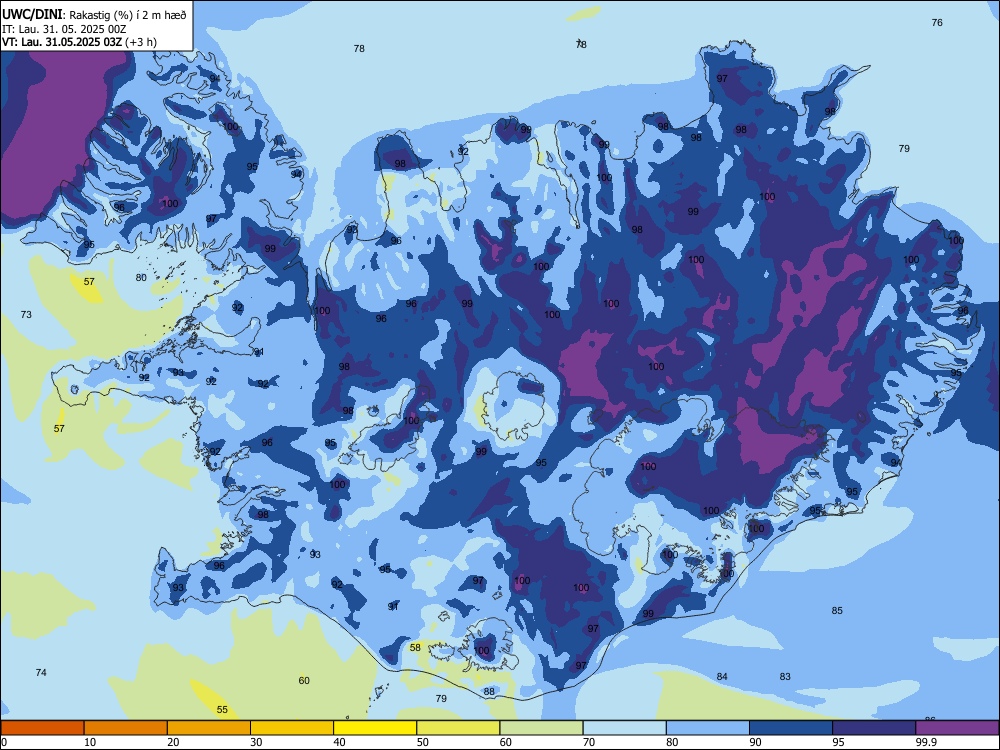Click the '99.9' legend scale label

[926, 742]
